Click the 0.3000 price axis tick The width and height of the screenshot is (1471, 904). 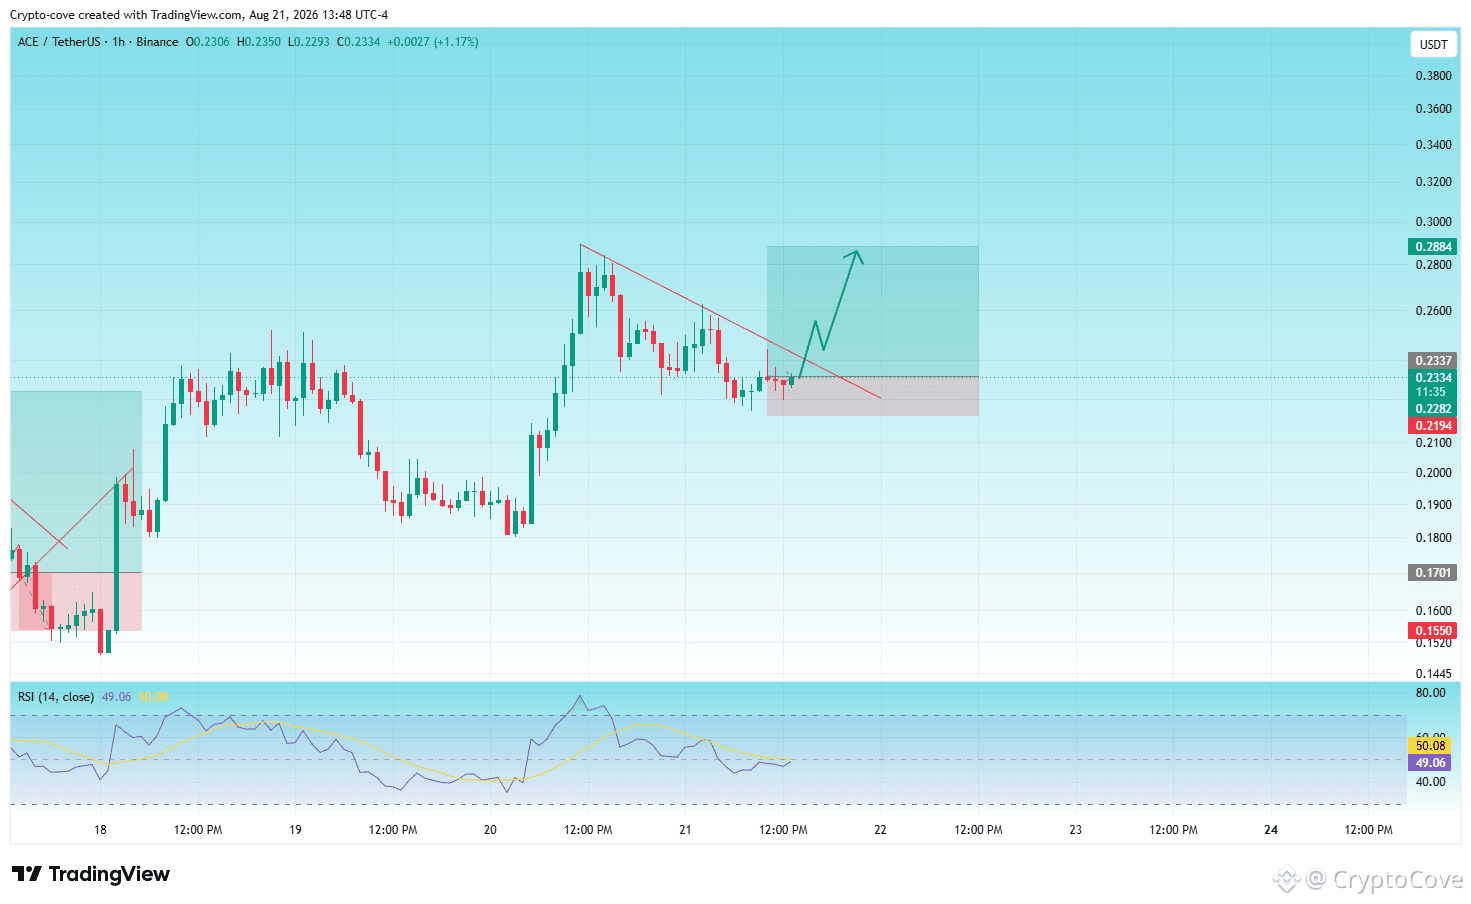[x=1433, y=222]
